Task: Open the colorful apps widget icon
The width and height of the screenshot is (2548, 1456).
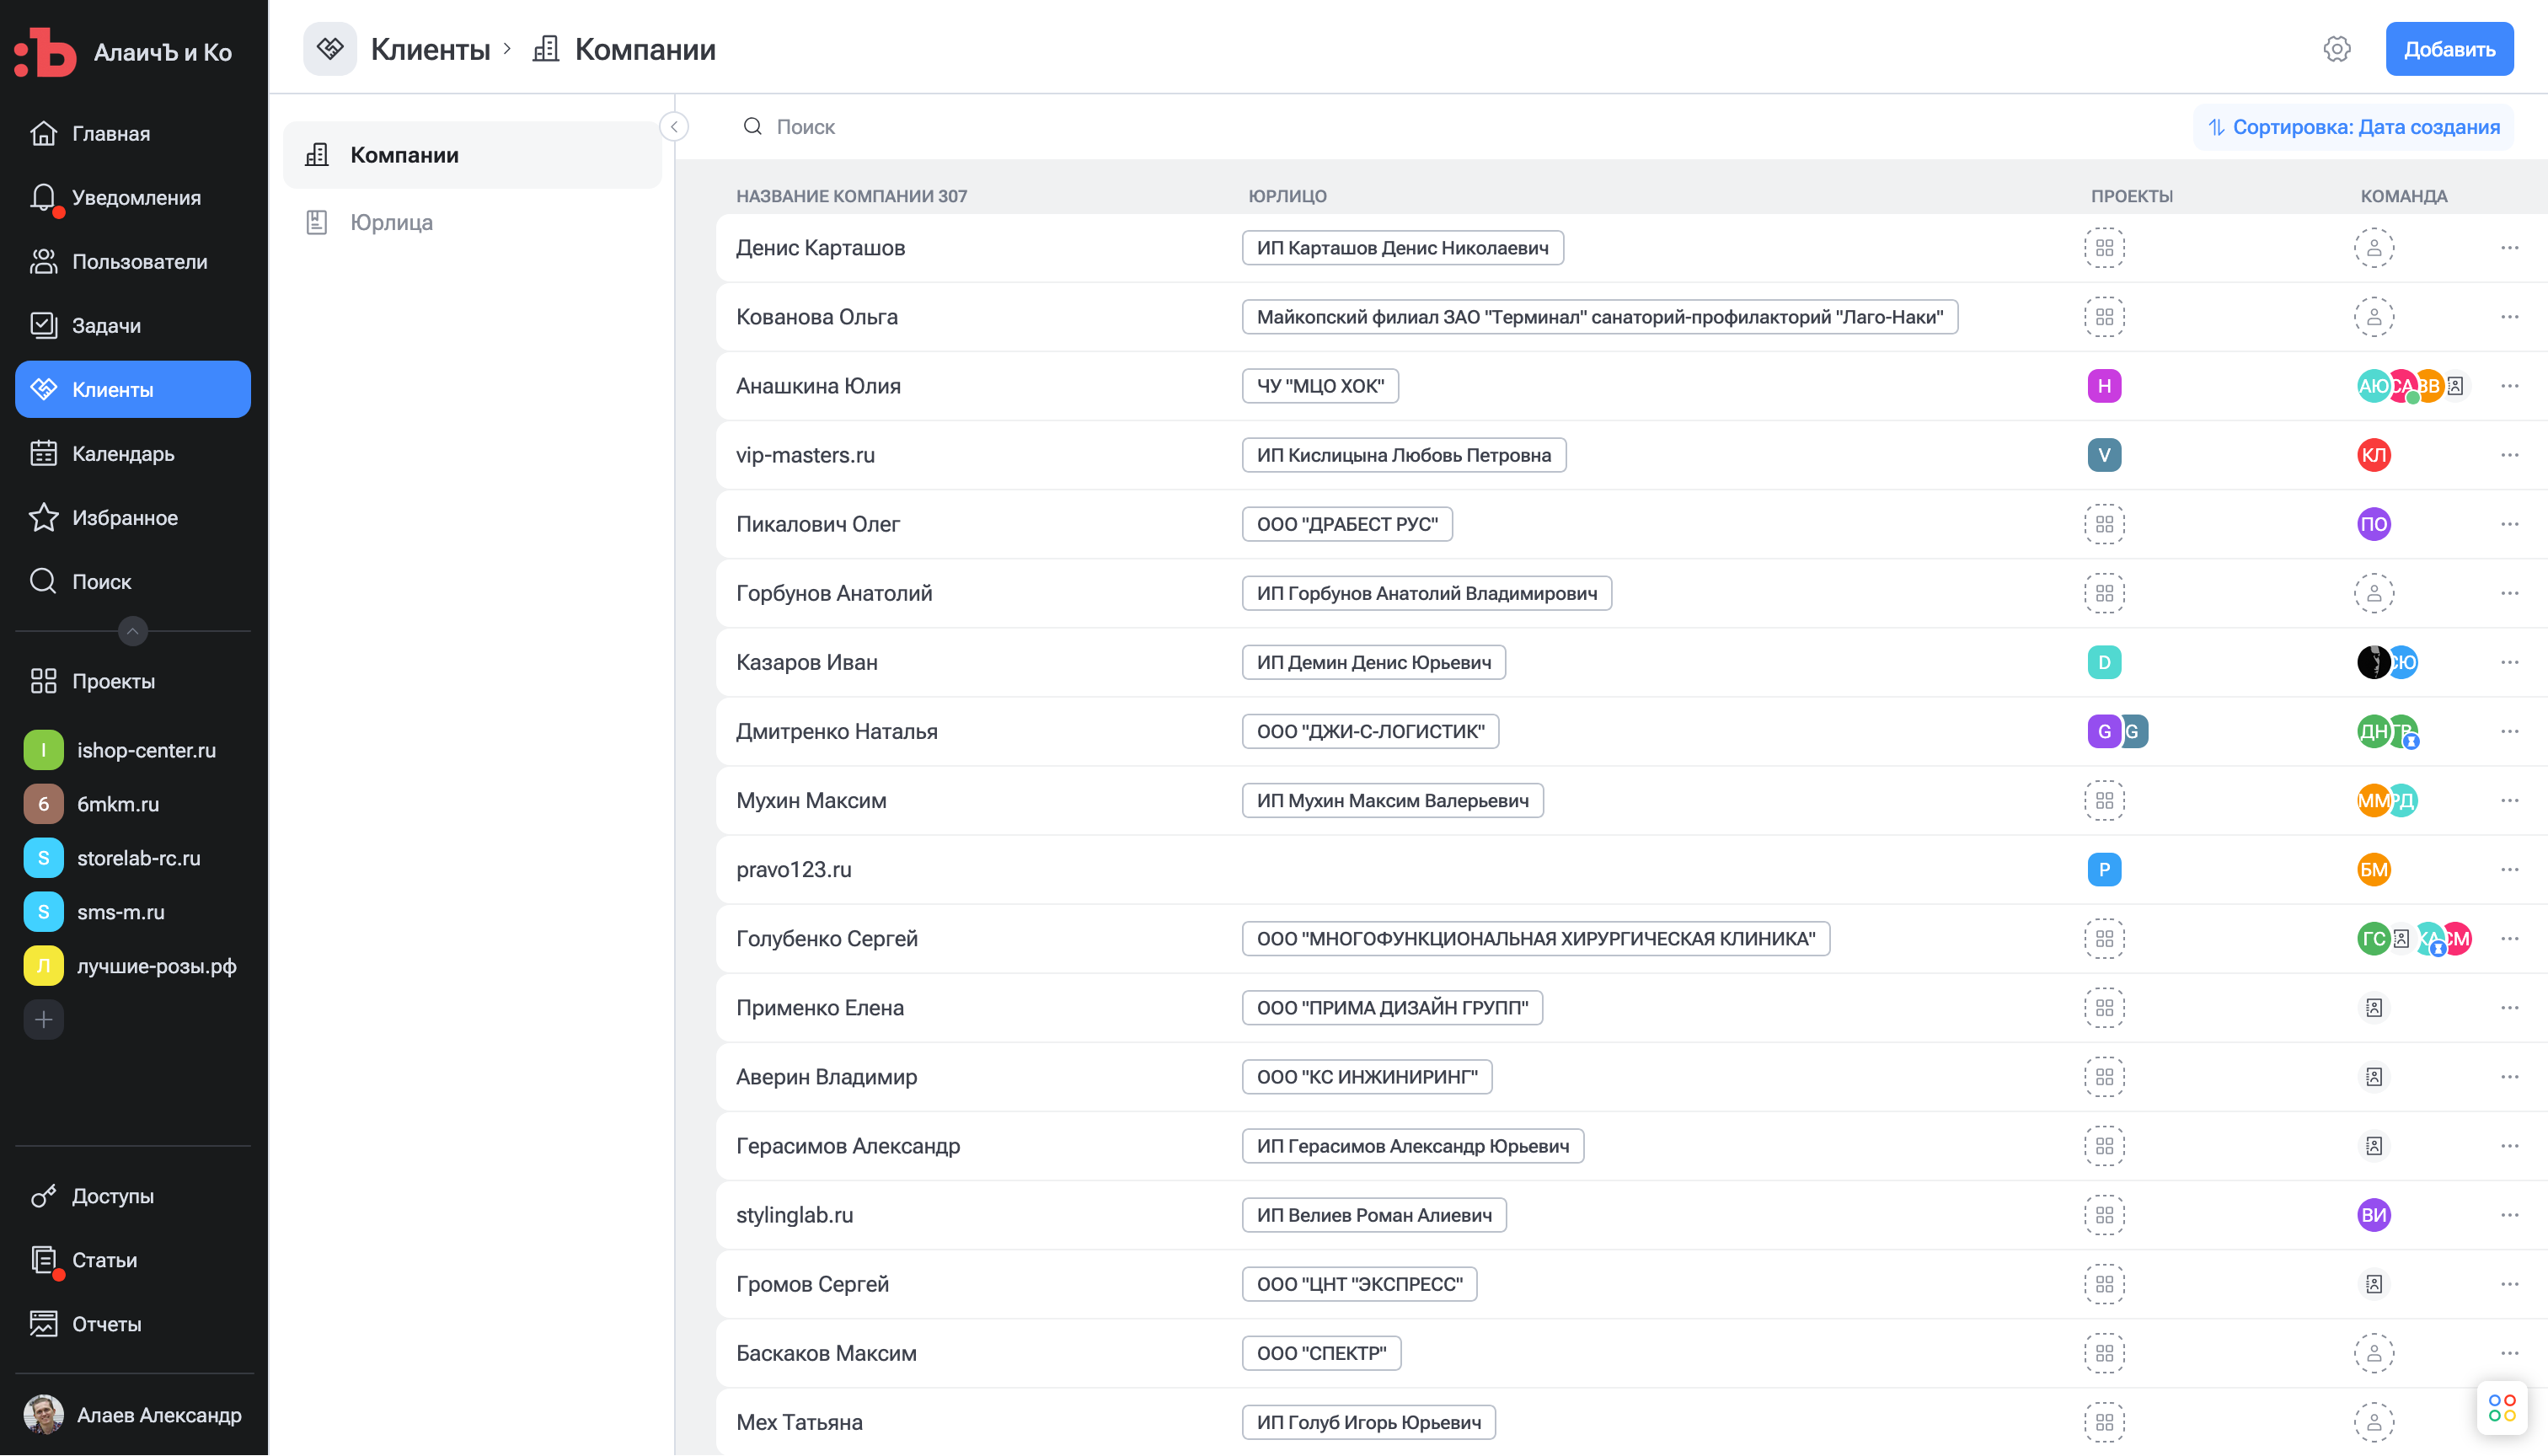Action: point(2501,1408)
